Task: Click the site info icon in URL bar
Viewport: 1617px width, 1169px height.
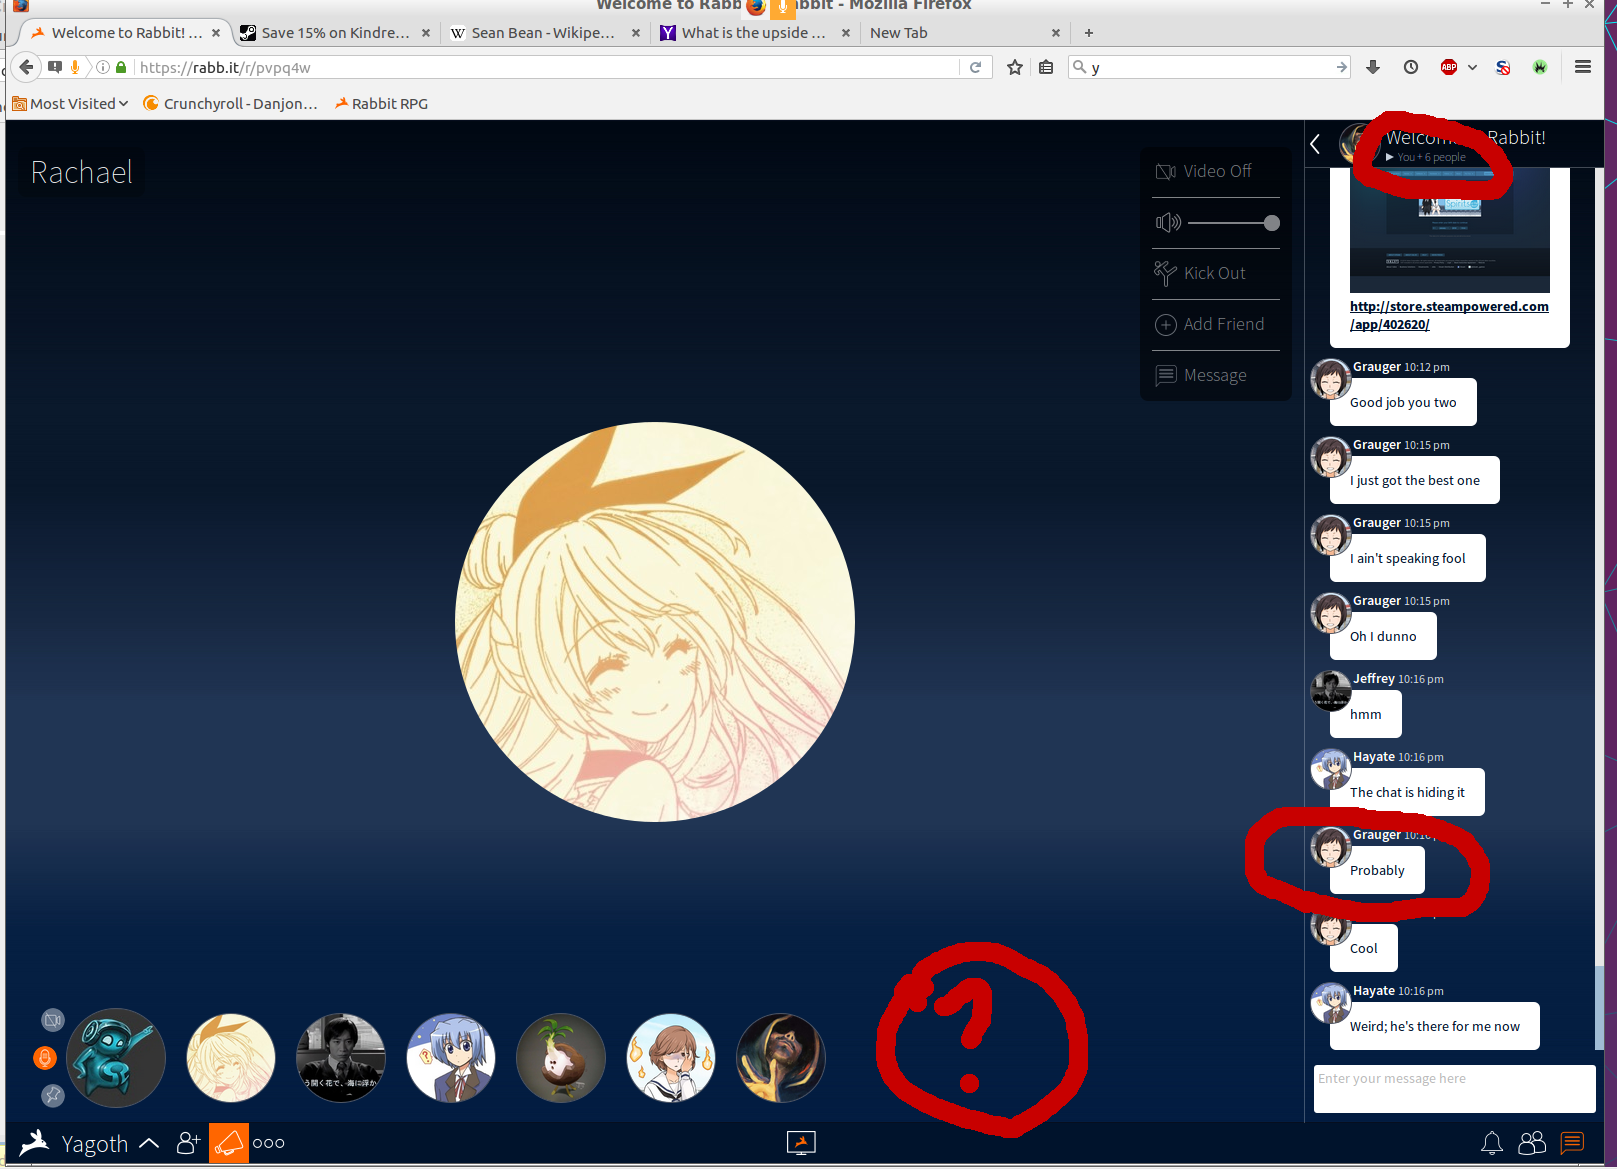Action: click(x=103, y=67)
